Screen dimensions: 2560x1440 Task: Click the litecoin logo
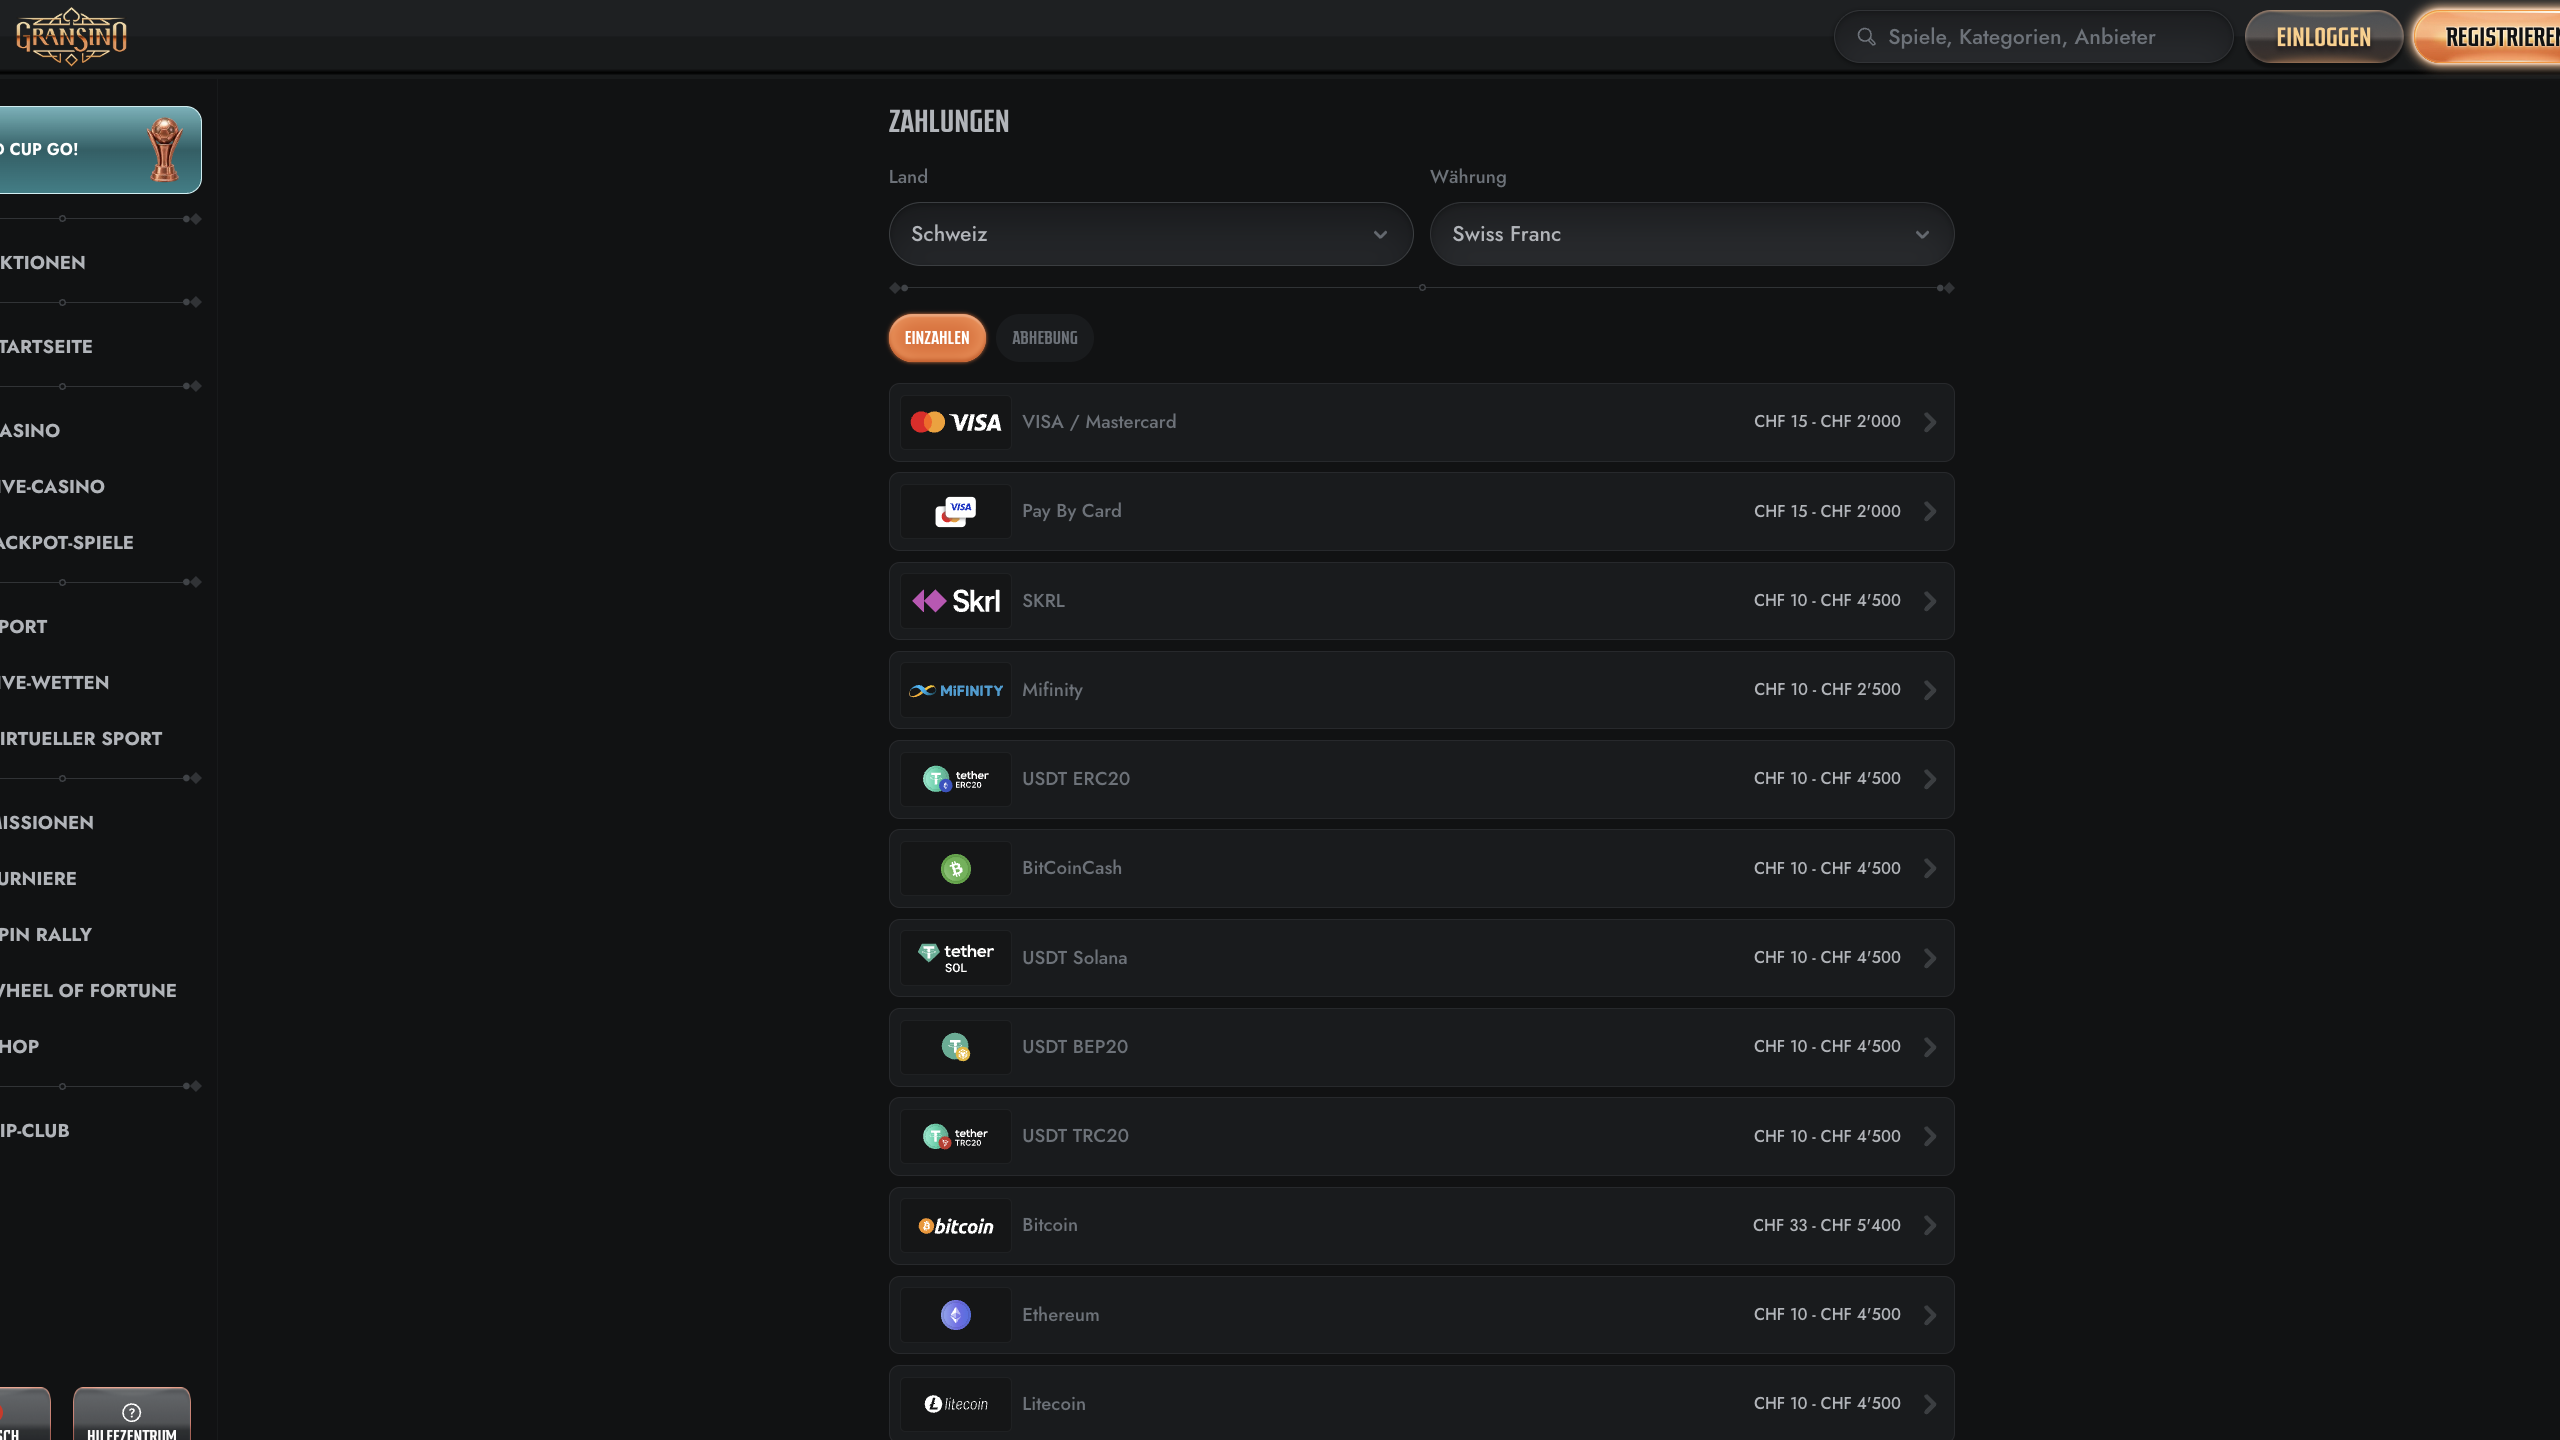tap(956, 1404)
